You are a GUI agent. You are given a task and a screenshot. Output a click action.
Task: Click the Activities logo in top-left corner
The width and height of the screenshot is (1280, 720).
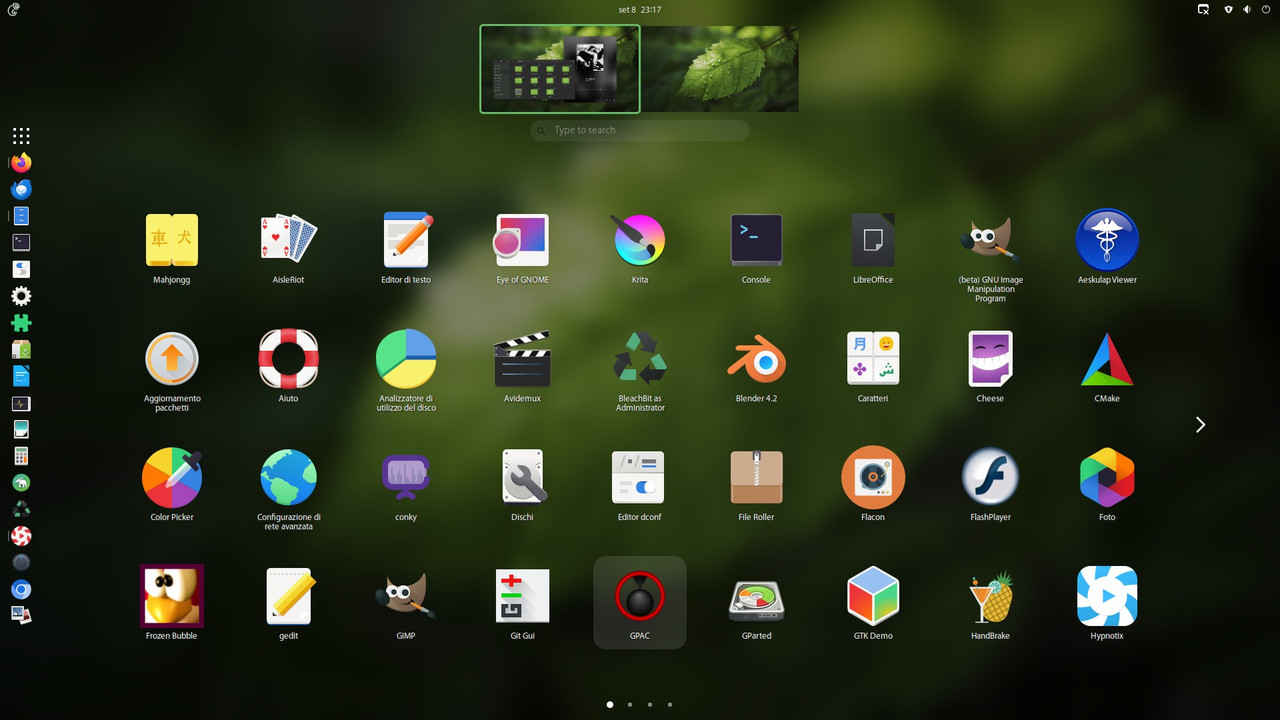coord(13,9)
